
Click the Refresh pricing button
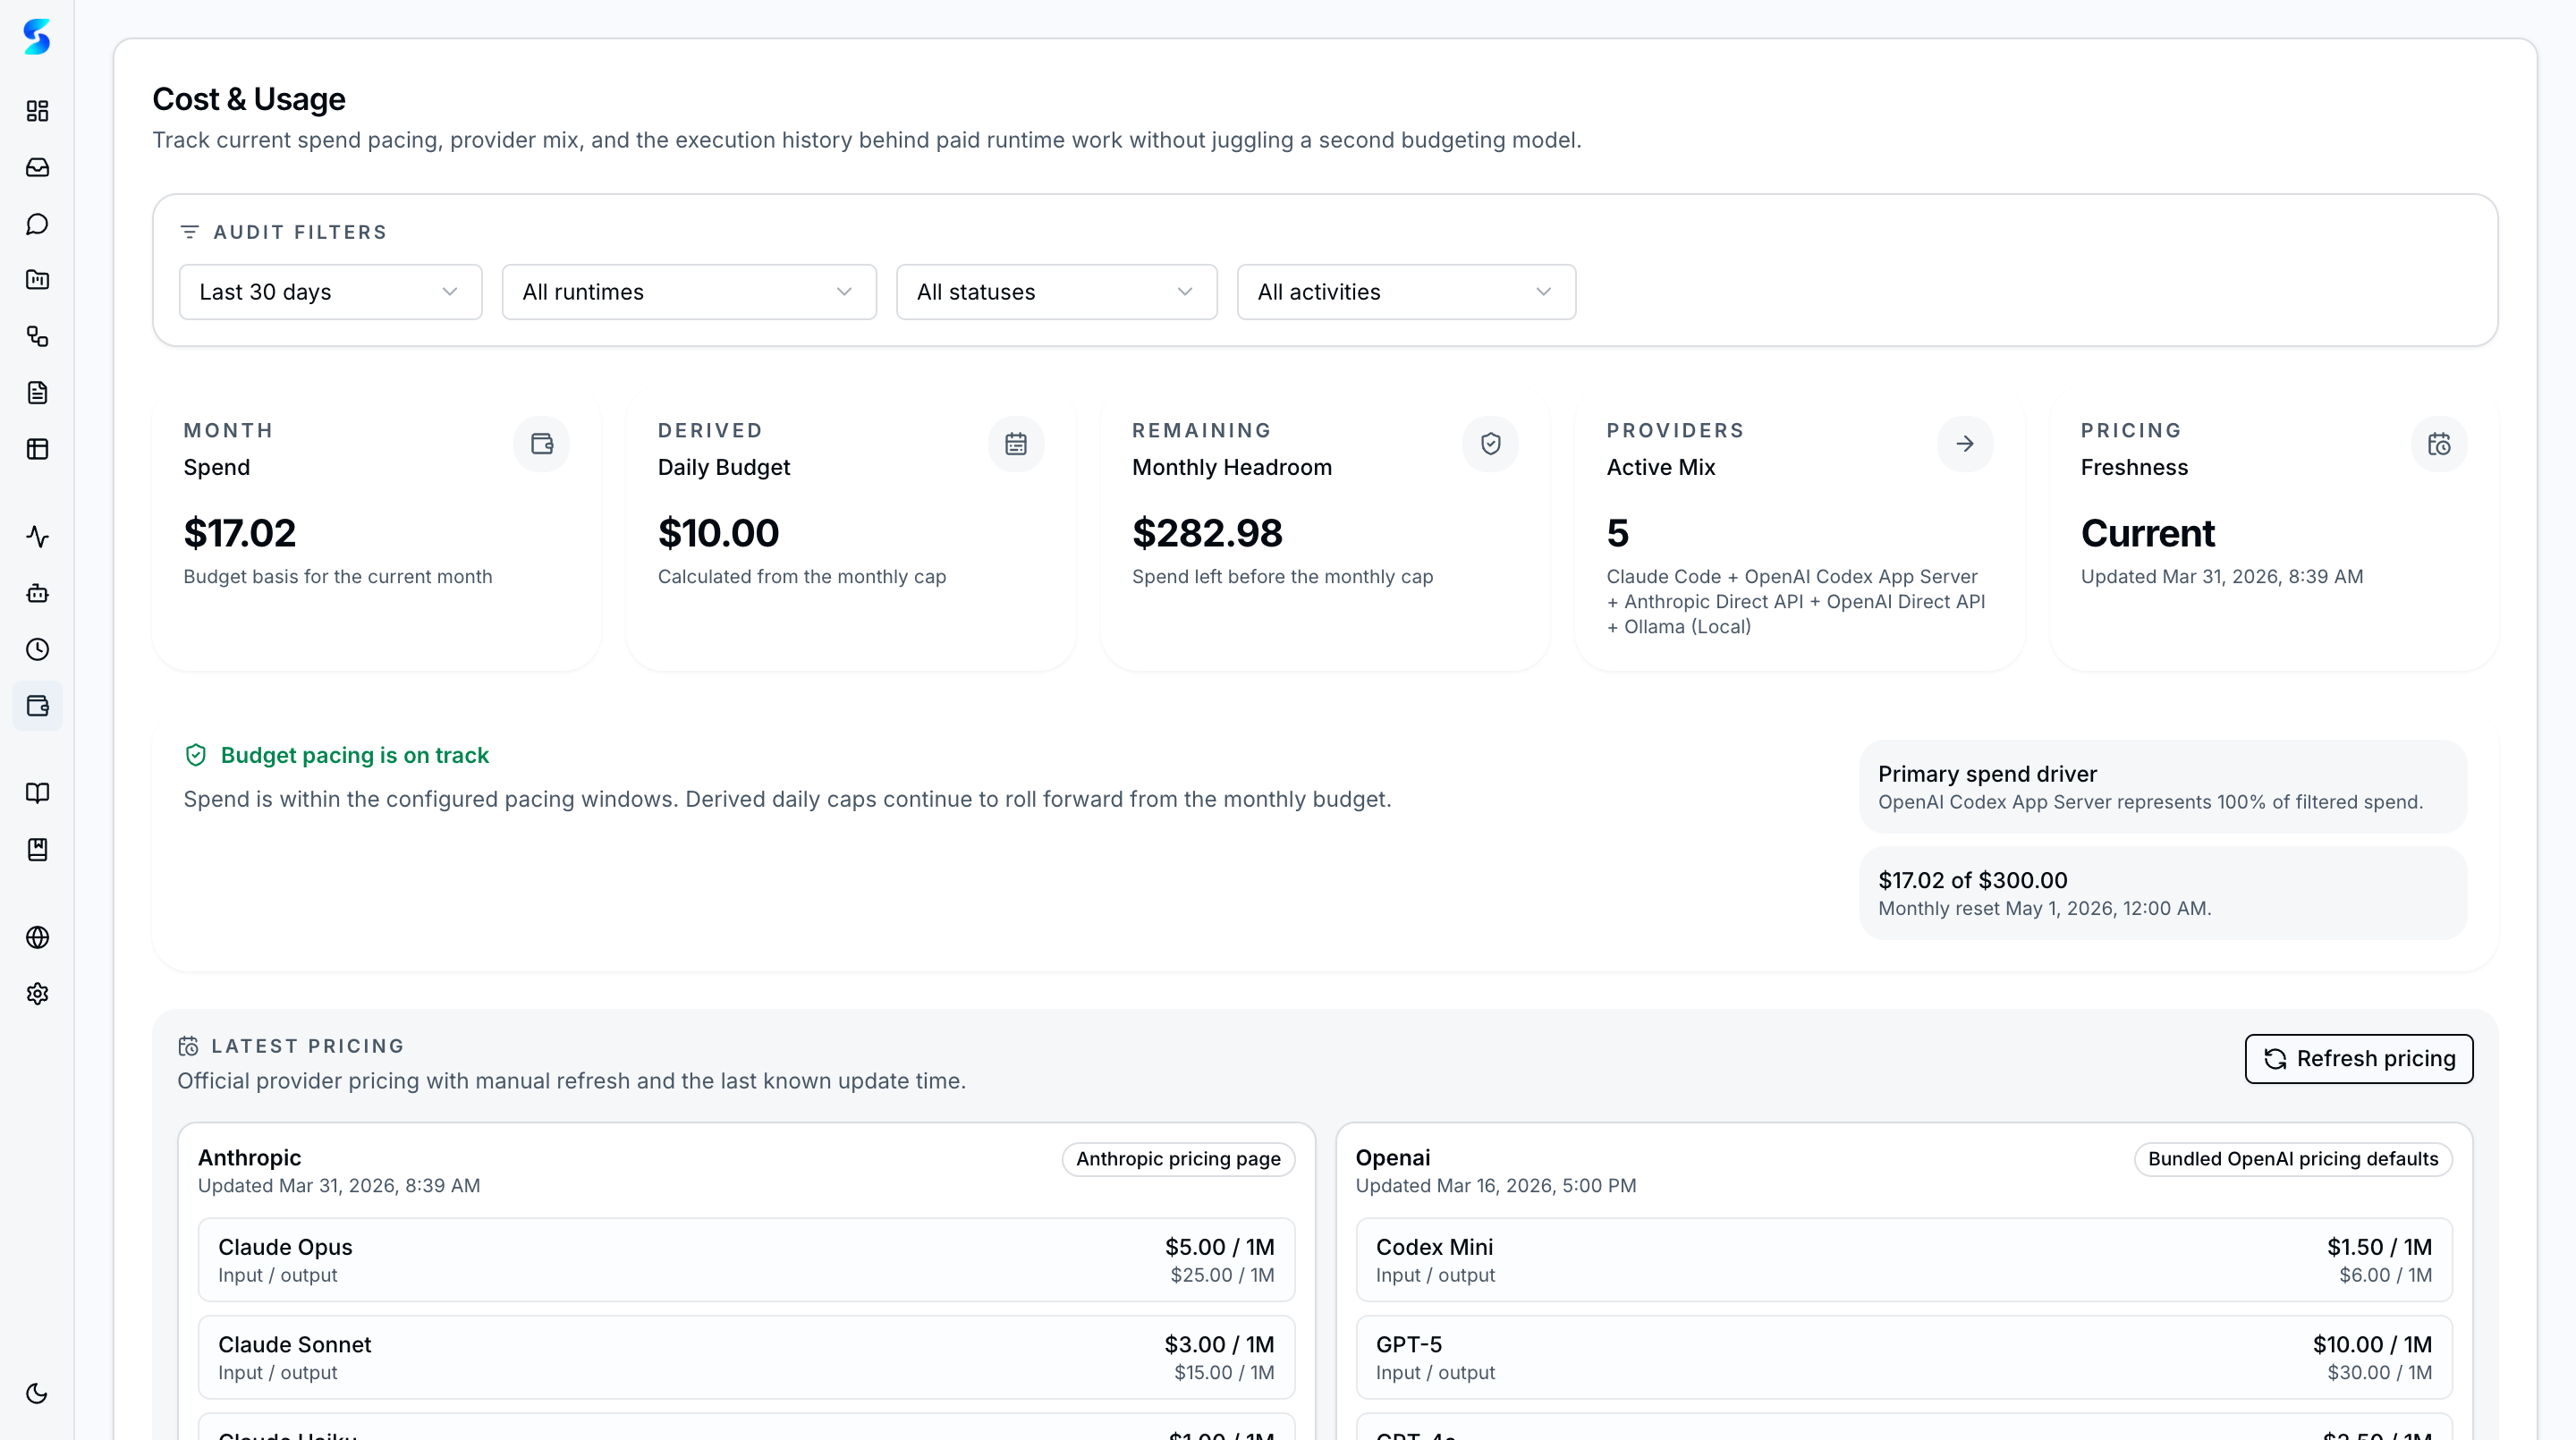(x=2358, y=1059)
